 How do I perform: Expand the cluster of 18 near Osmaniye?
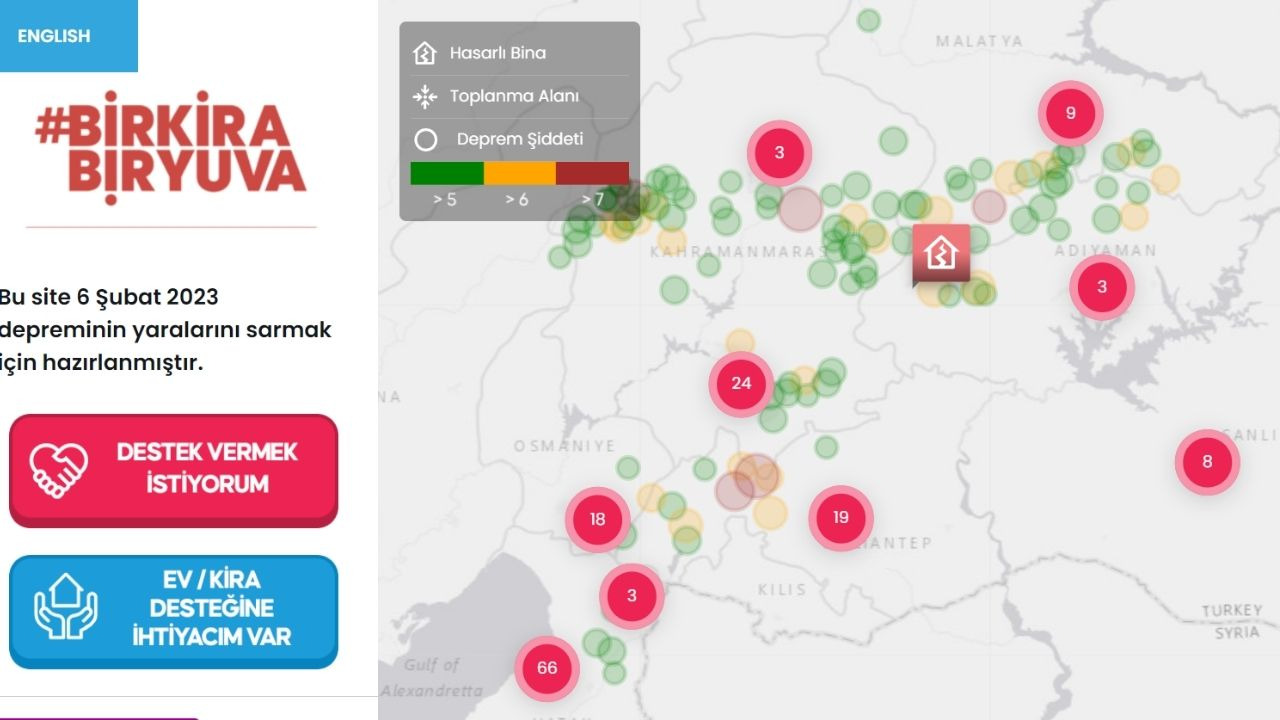coord(597,519)
